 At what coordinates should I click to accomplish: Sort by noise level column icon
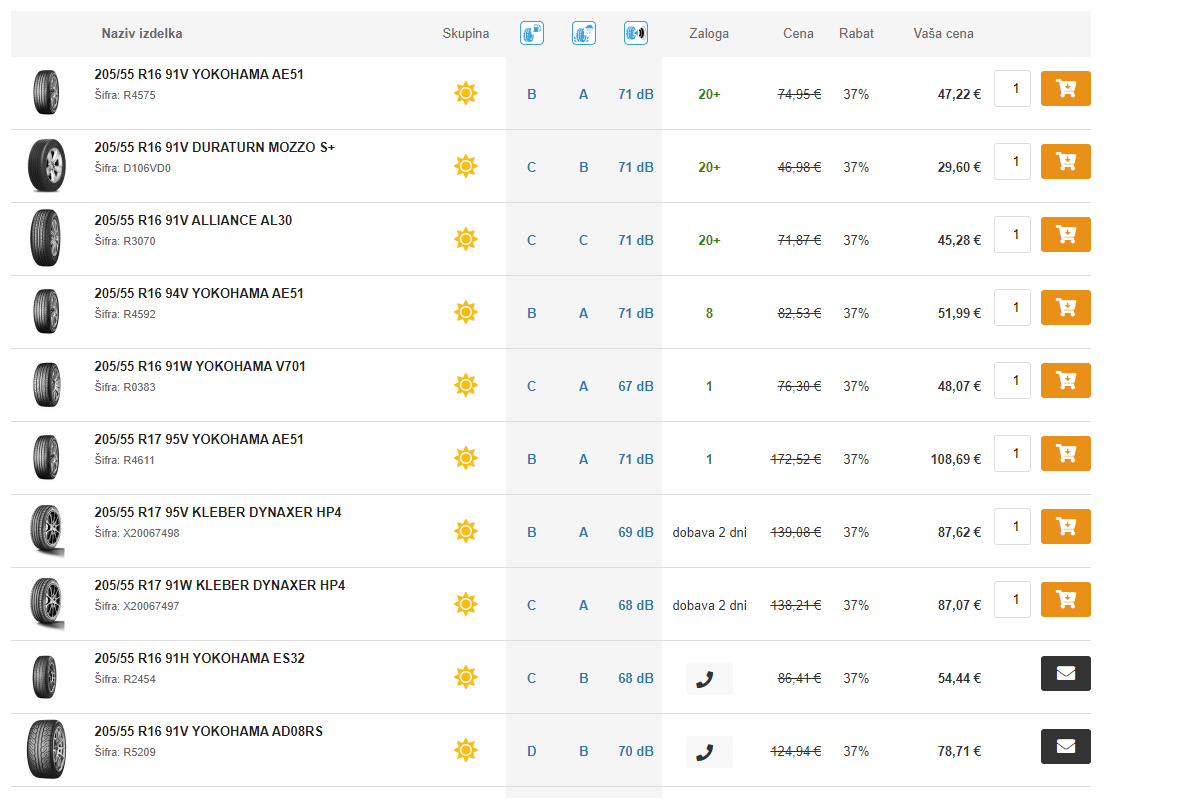pyautogui.click(x=636, y=33)
